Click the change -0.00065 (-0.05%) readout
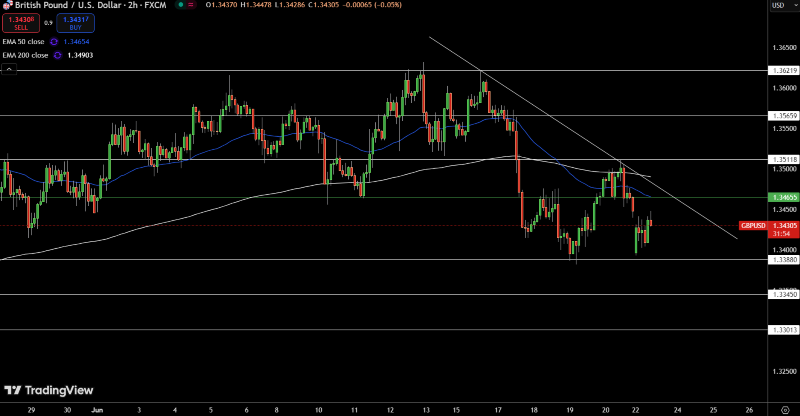Screen dimensions: 800x416 click(372, 5)
